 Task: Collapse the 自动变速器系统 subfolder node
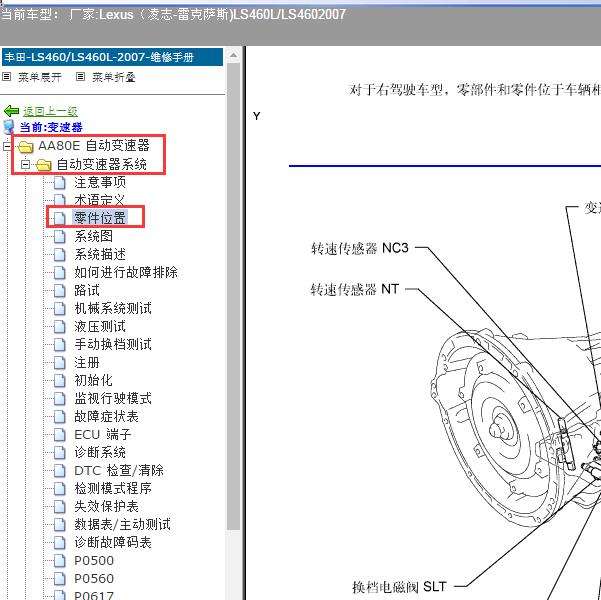tap(25, 164)
